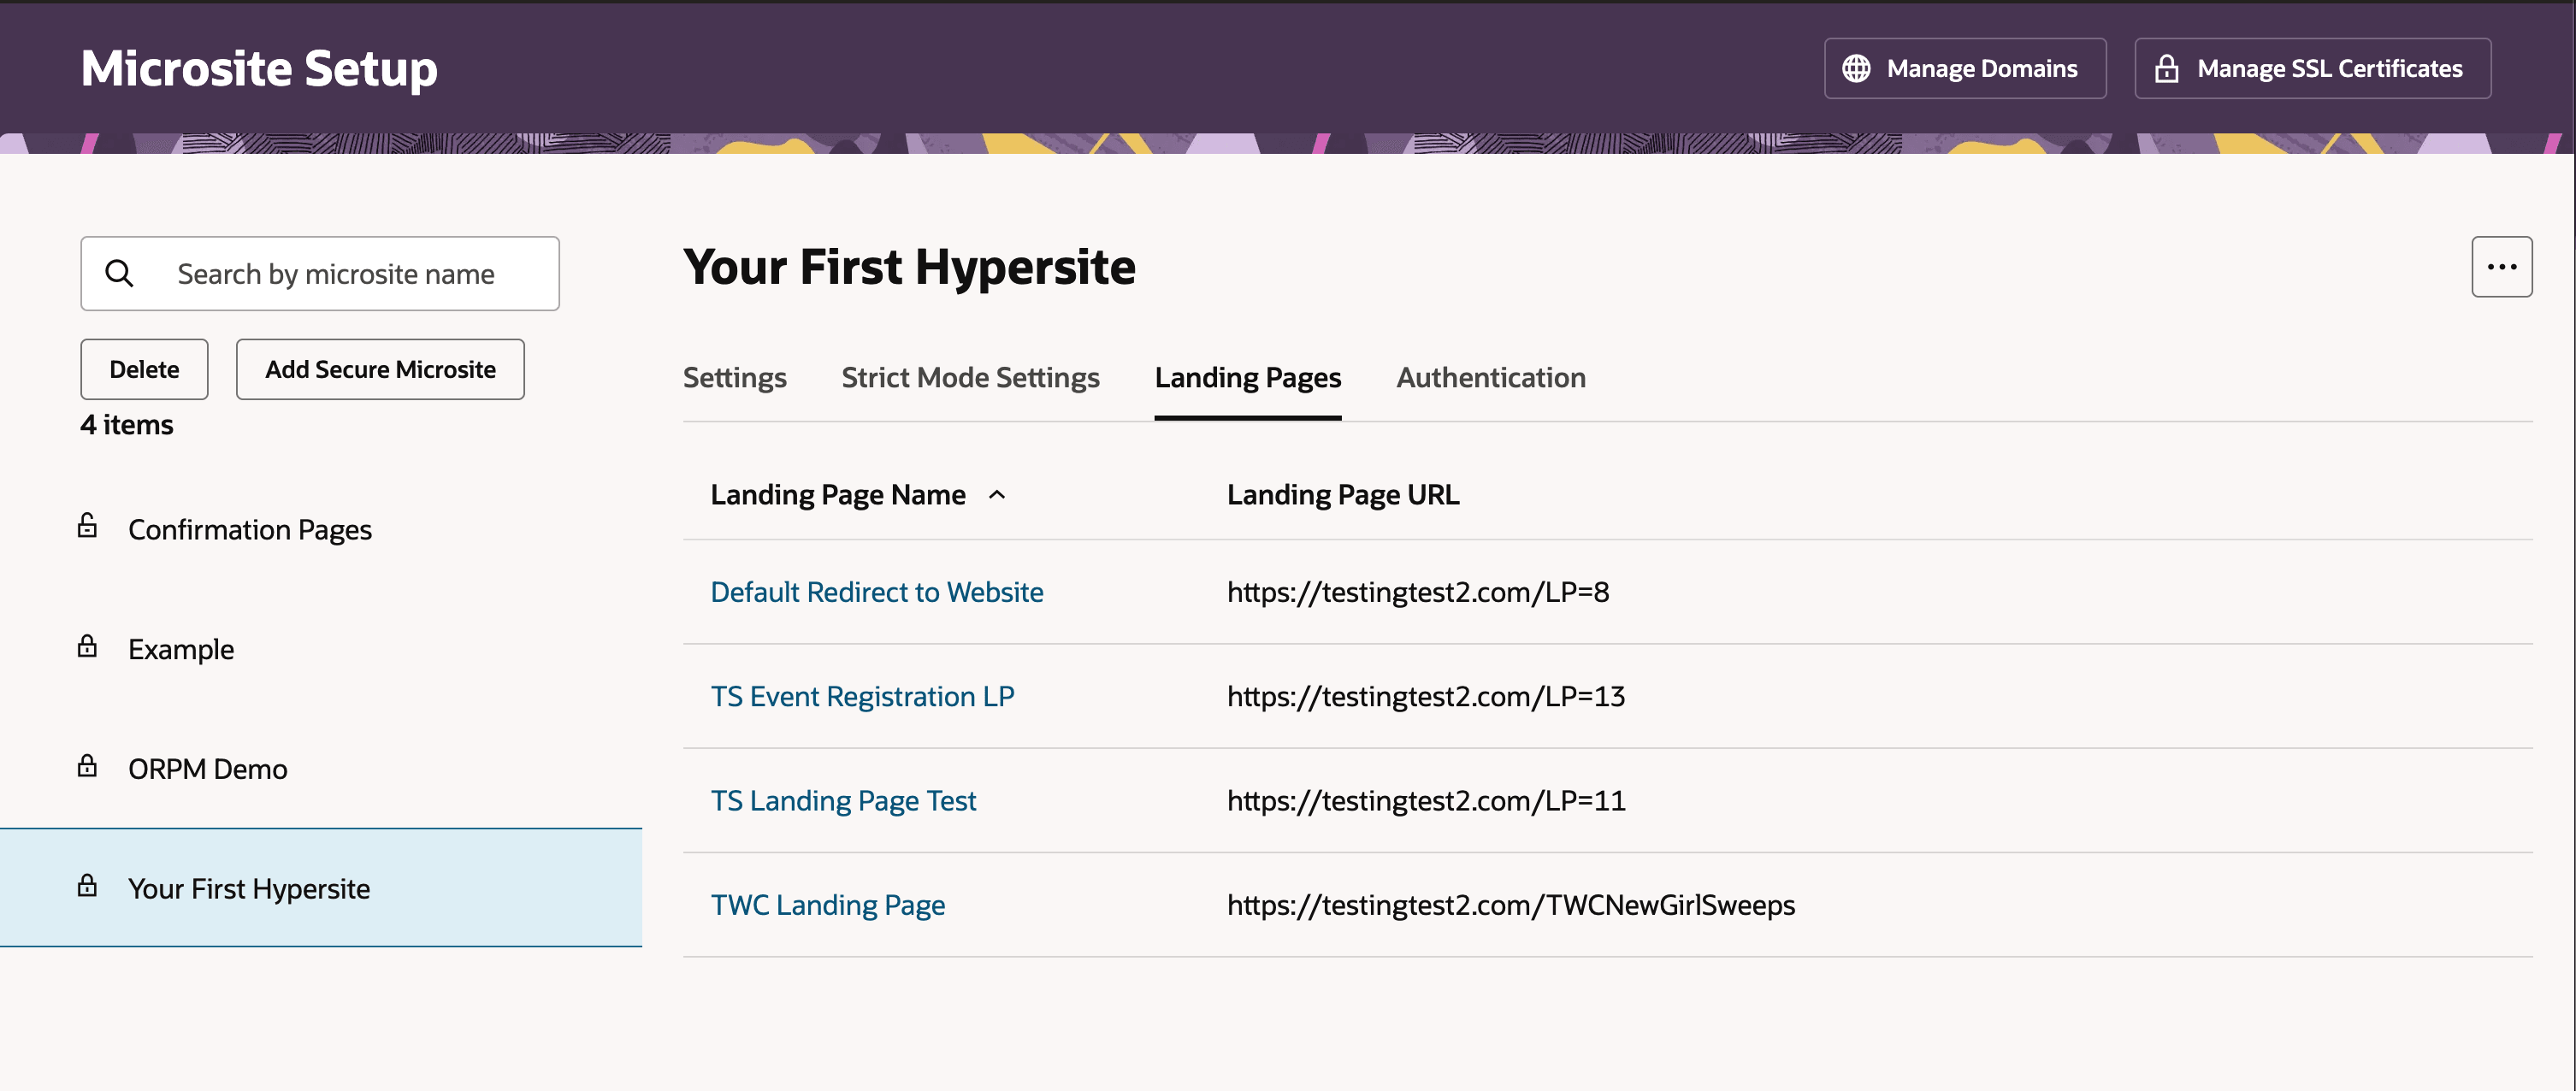Open the TS Event Registration LP link
The image size is (2576, 1091).
862,696
